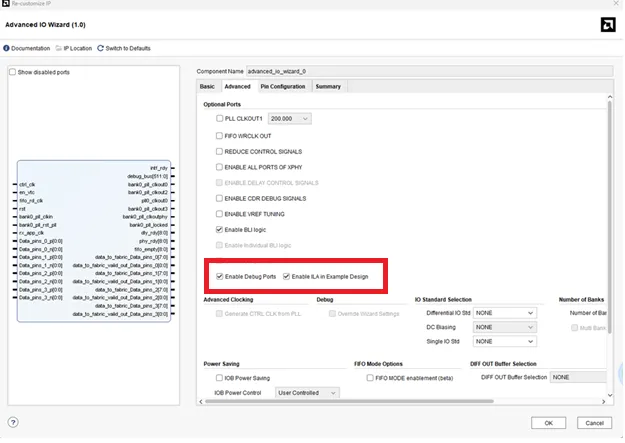Viewport: 625px width, 443px height.
Task: Open the IOB Power Control dropdown
Action: [306, 393]
